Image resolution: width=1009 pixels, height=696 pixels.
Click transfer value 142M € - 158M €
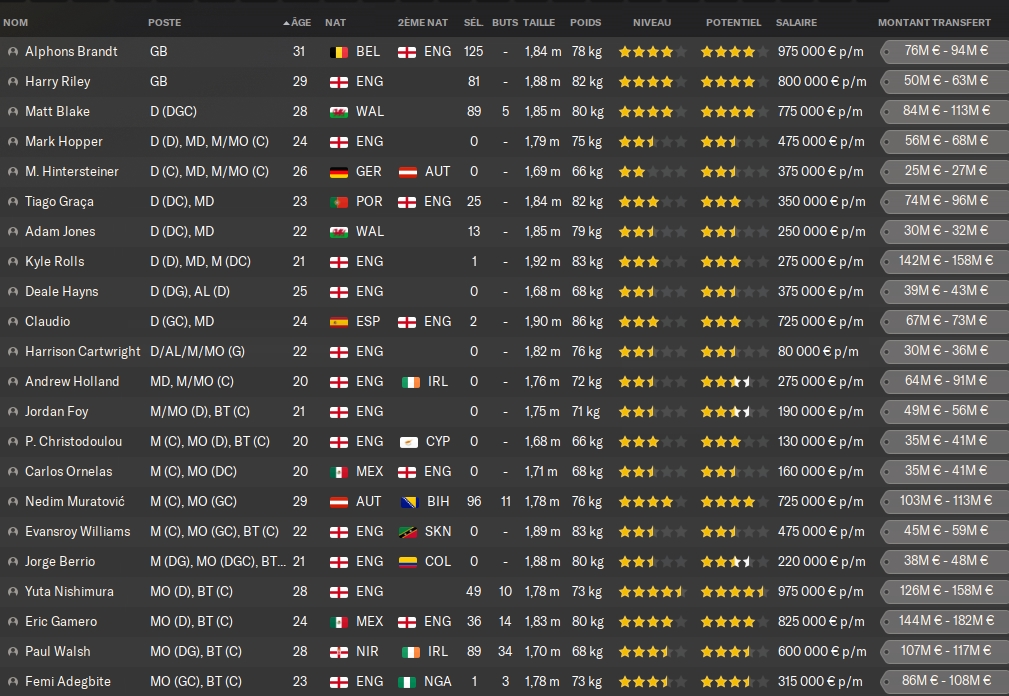click(945, 261)
